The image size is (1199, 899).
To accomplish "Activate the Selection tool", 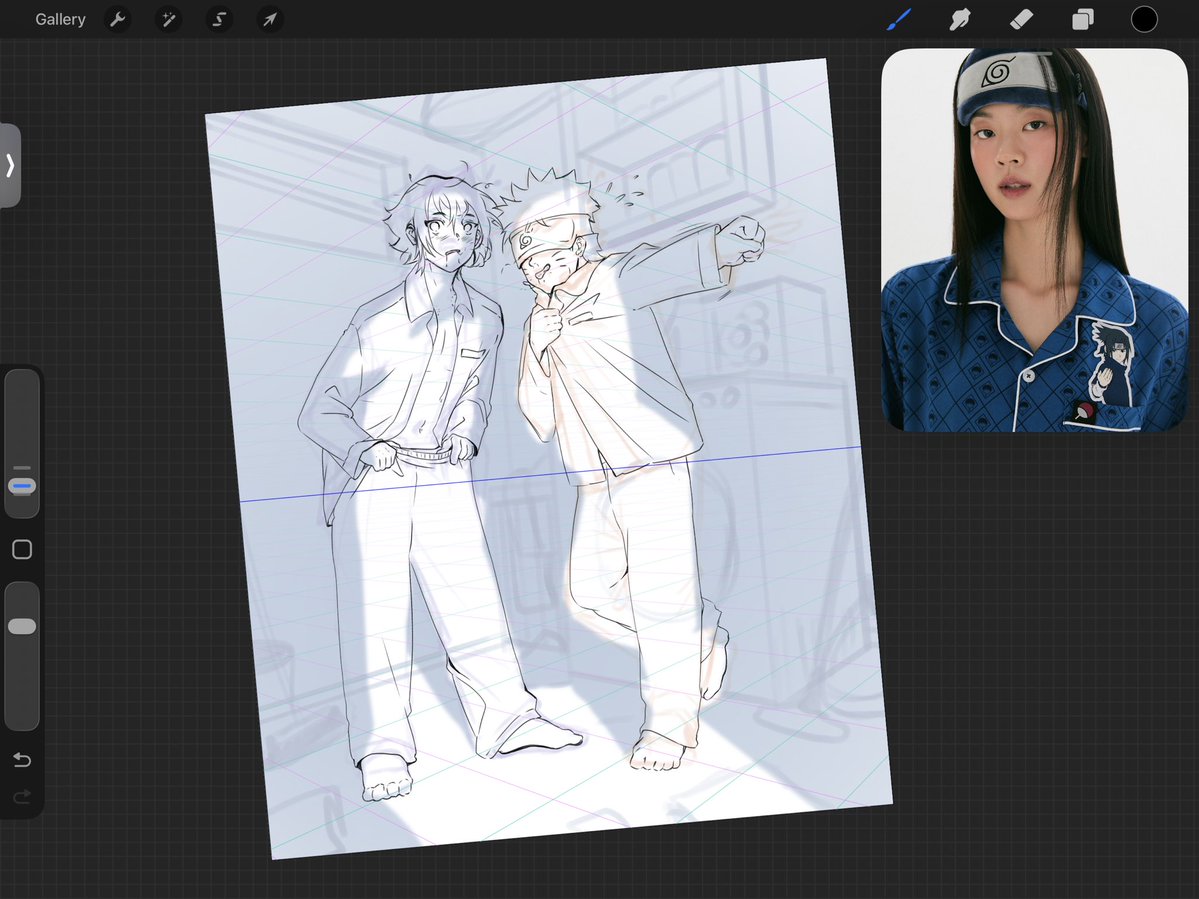I will (219, 19).
